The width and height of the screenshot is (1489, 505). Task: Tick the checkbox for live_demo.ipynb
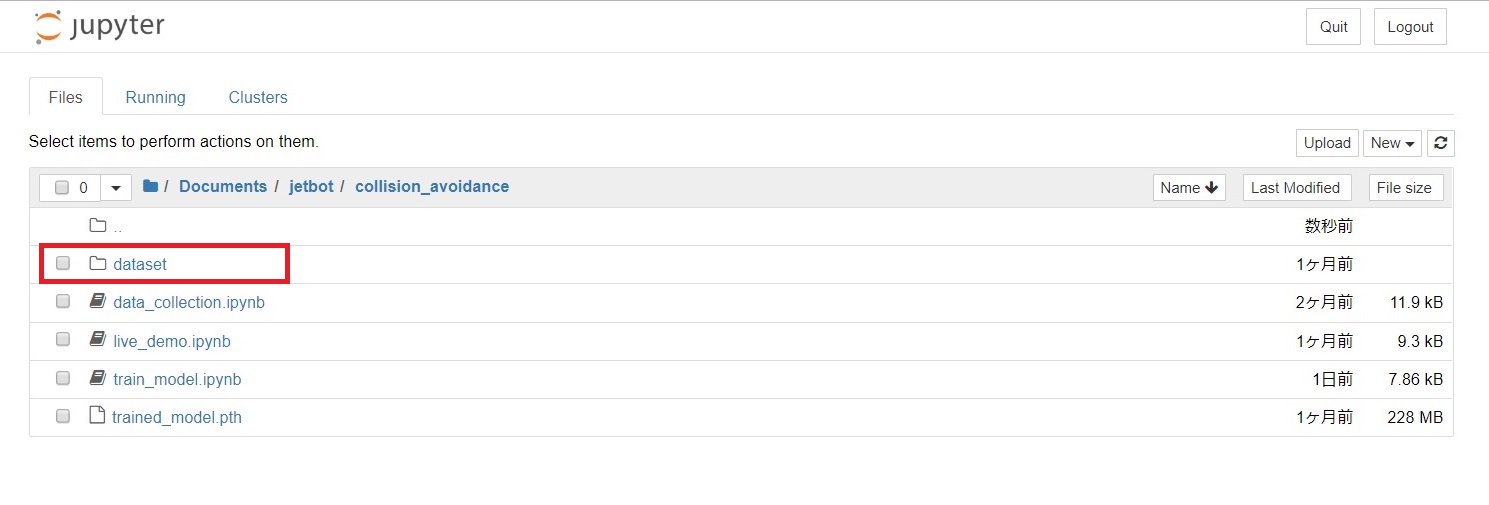(63, 340)
